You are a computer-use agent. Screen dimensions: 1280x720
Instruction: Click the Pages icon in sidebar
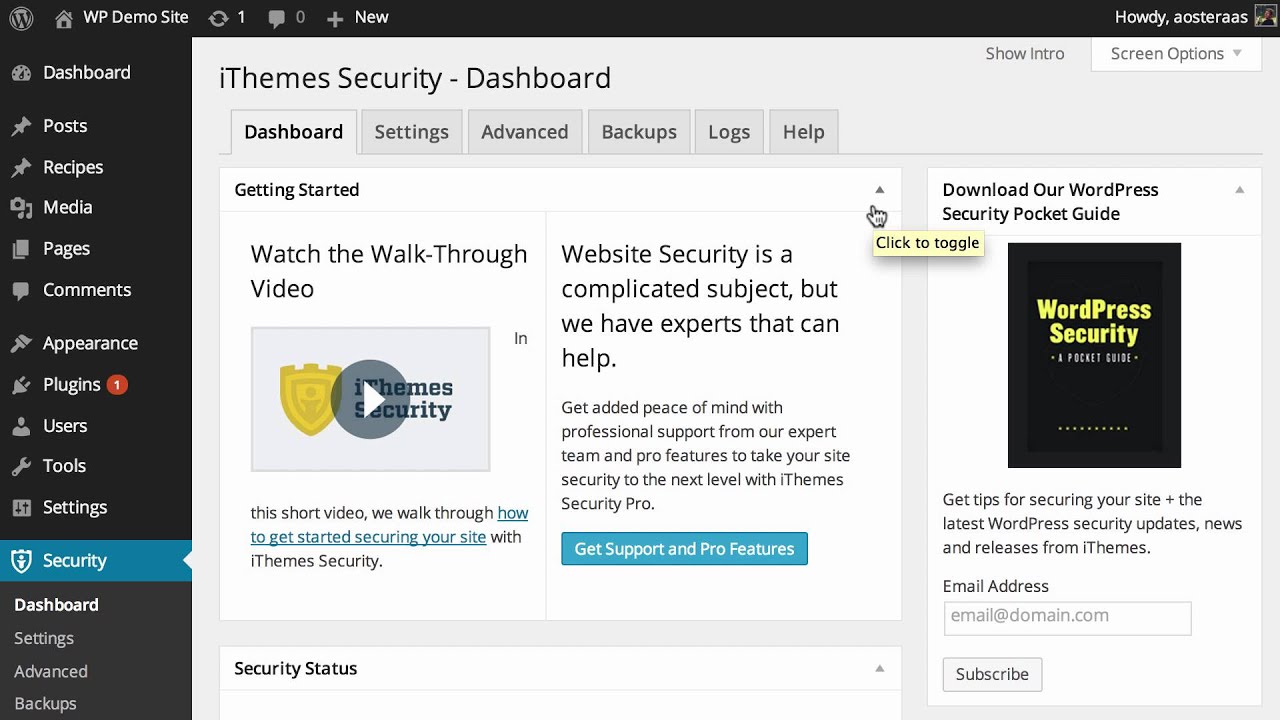[21, 249]
